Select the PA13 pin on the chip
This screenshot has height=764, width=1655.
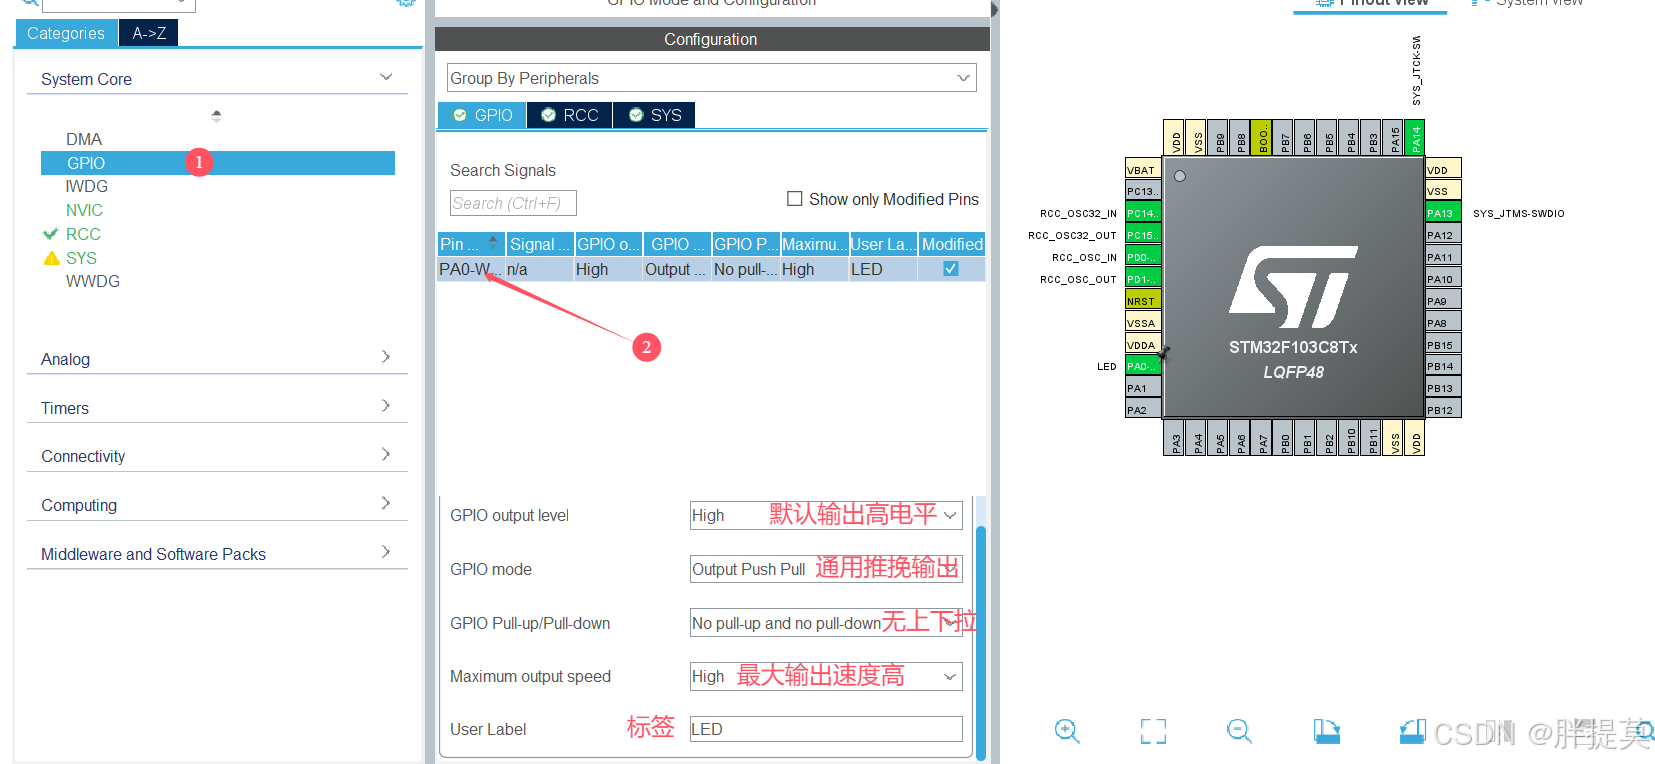tap(1443, 213)
